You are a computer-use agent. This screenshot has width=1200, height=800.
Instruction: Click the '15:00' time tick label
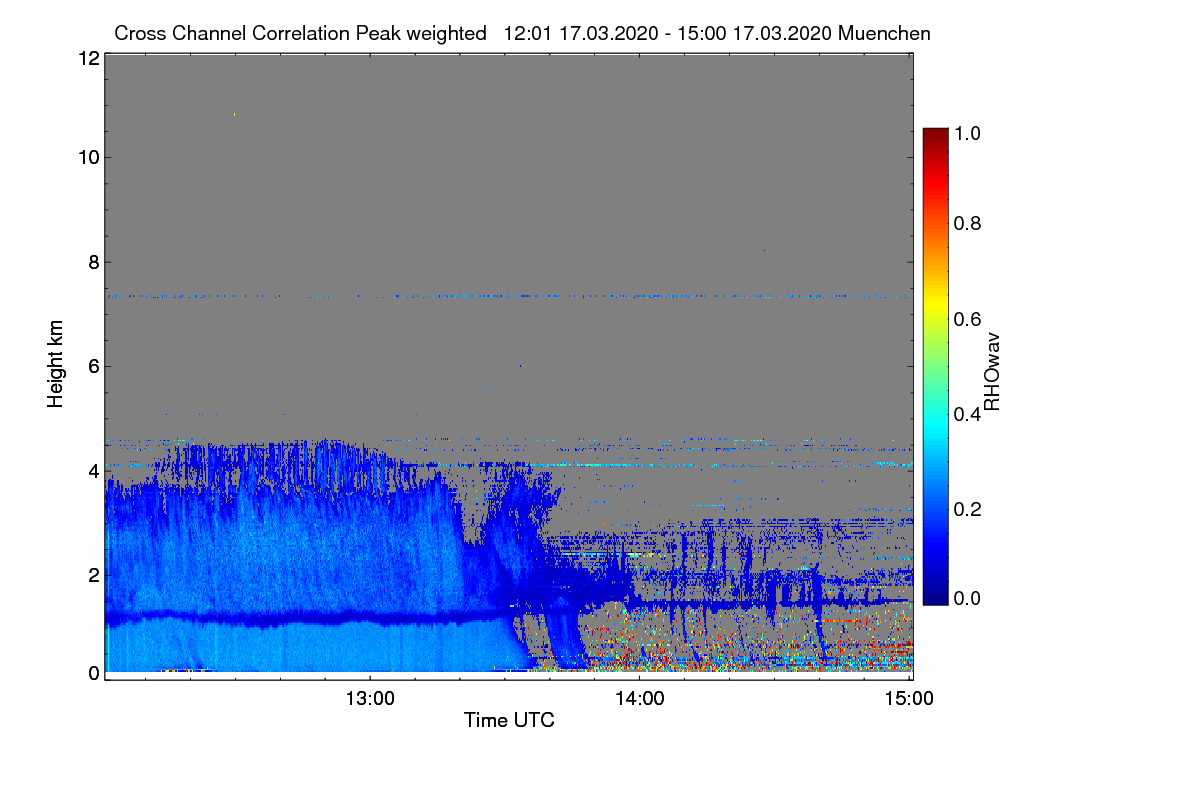point(910,699)
